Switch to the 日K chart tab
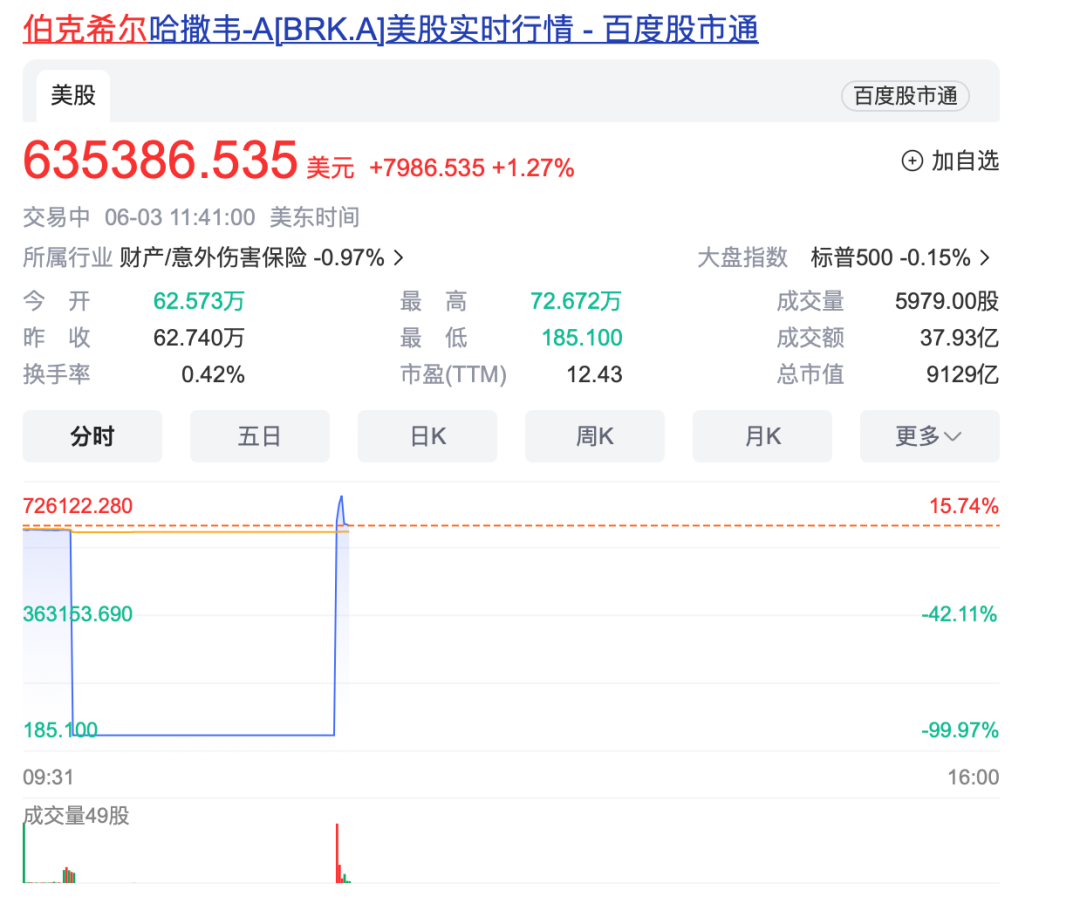Viewport: 1080px width, 904px height. click(x=427, y=436)
